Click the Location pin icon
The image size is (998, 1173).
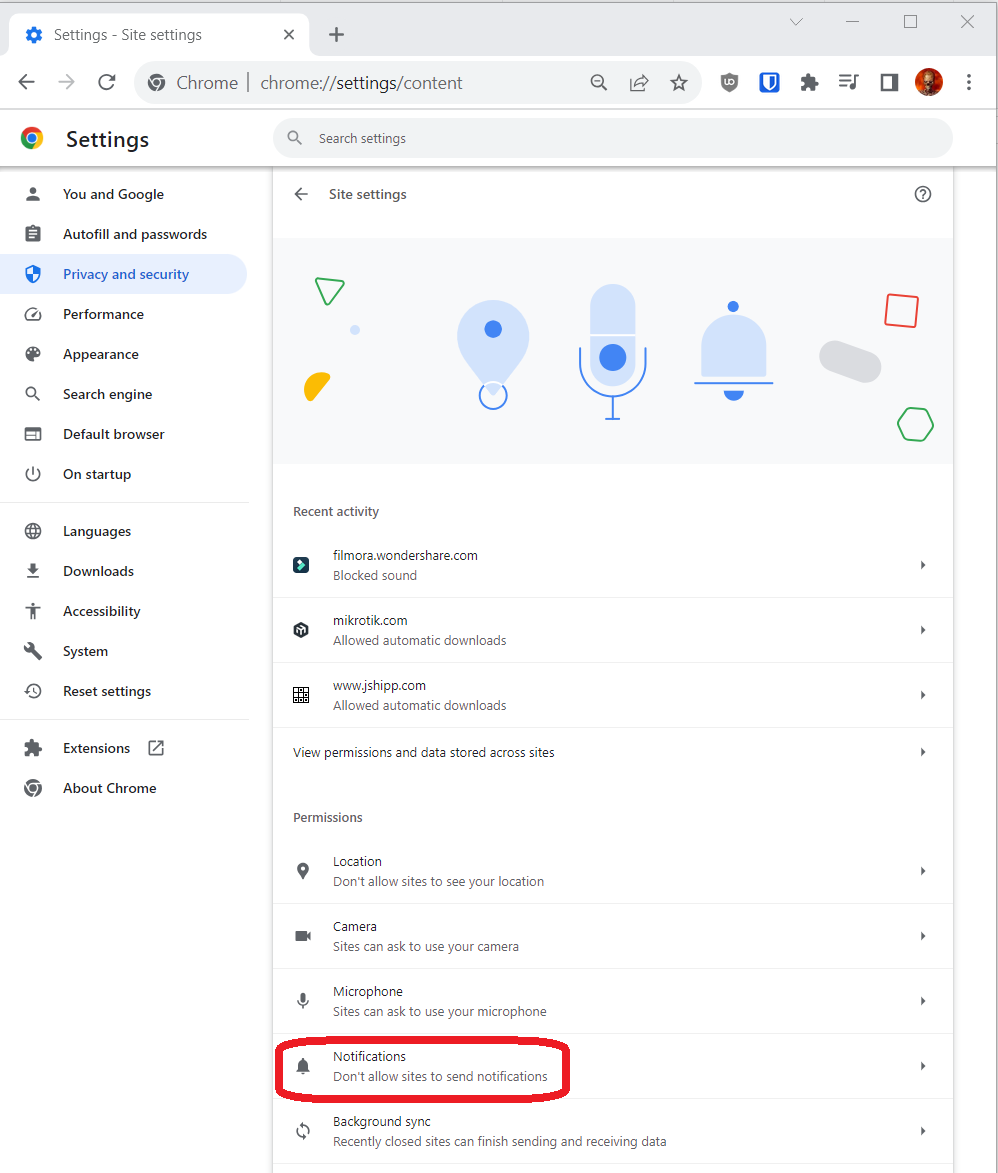click(x=303, y=871)
